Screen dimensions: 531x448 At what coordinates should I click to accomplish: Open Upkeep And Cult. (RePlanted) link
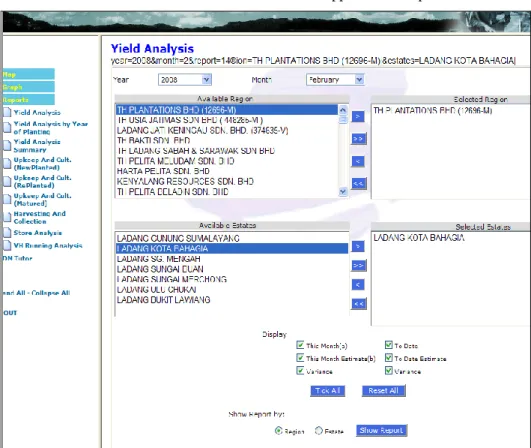pyautogui.click(x=43, y=182)
